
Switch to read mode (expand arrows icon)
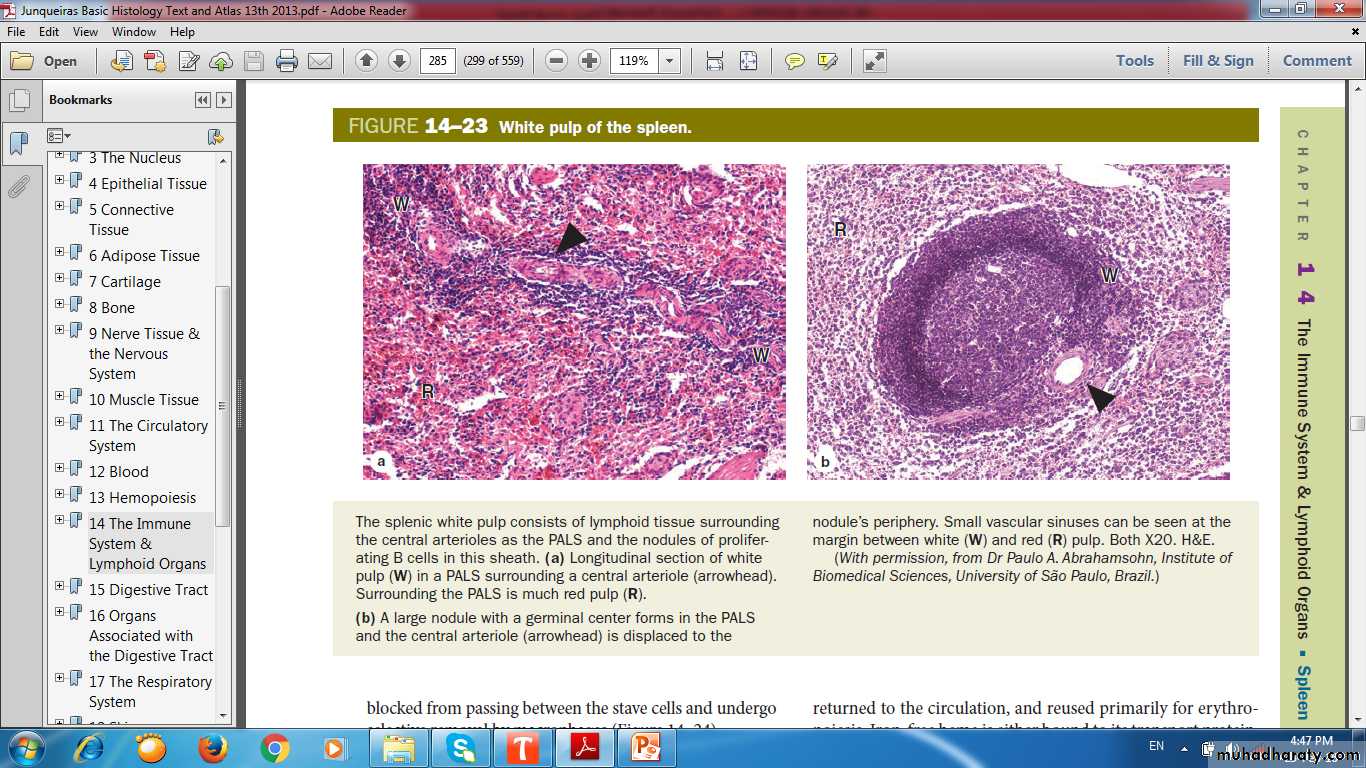875,61
